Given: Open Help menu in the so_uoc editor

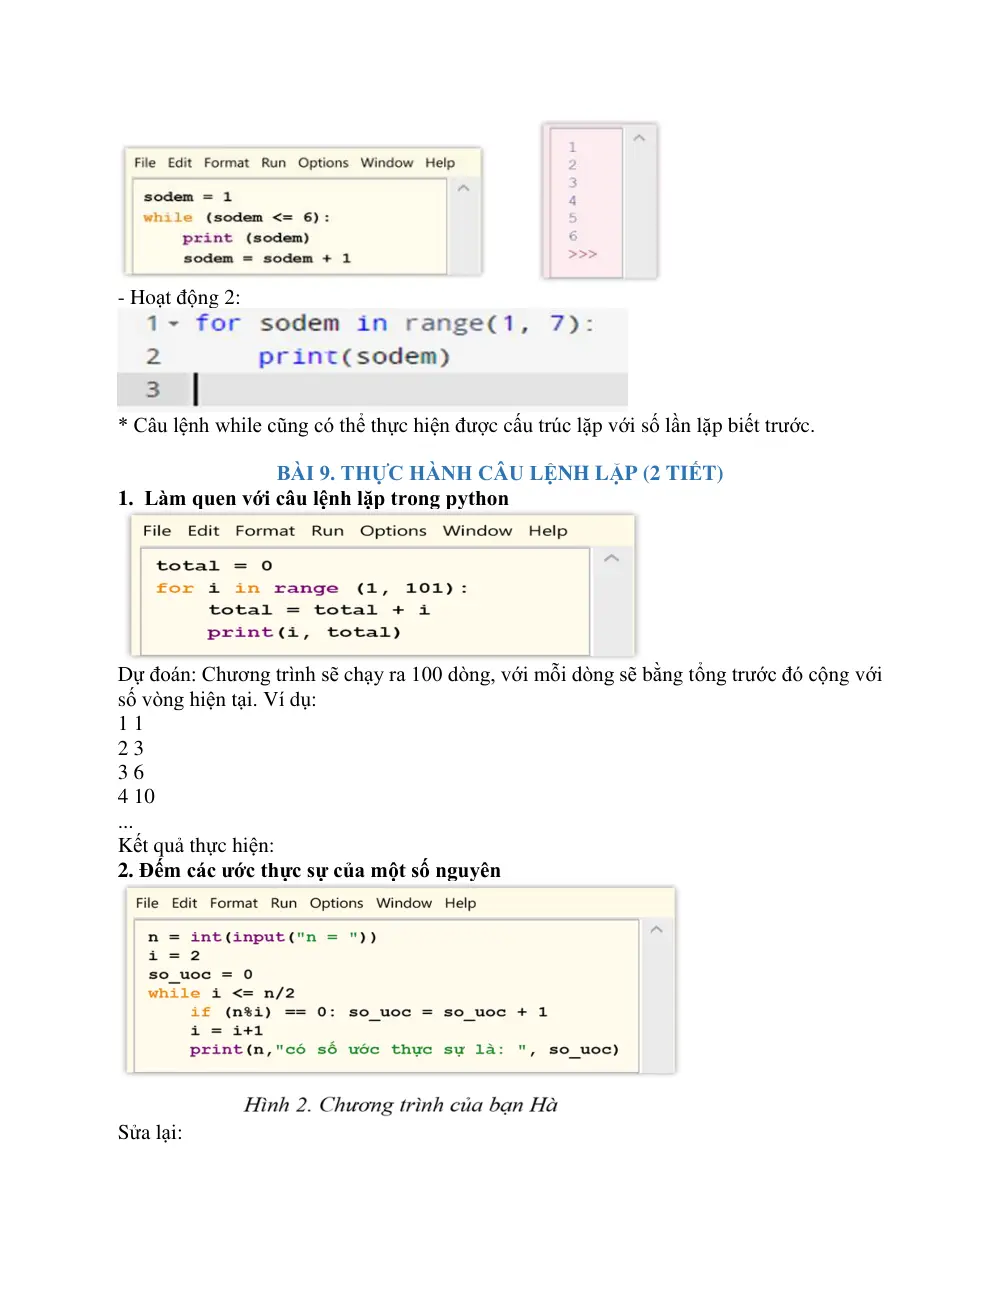Looking at the screenshot, I should 460,903.
